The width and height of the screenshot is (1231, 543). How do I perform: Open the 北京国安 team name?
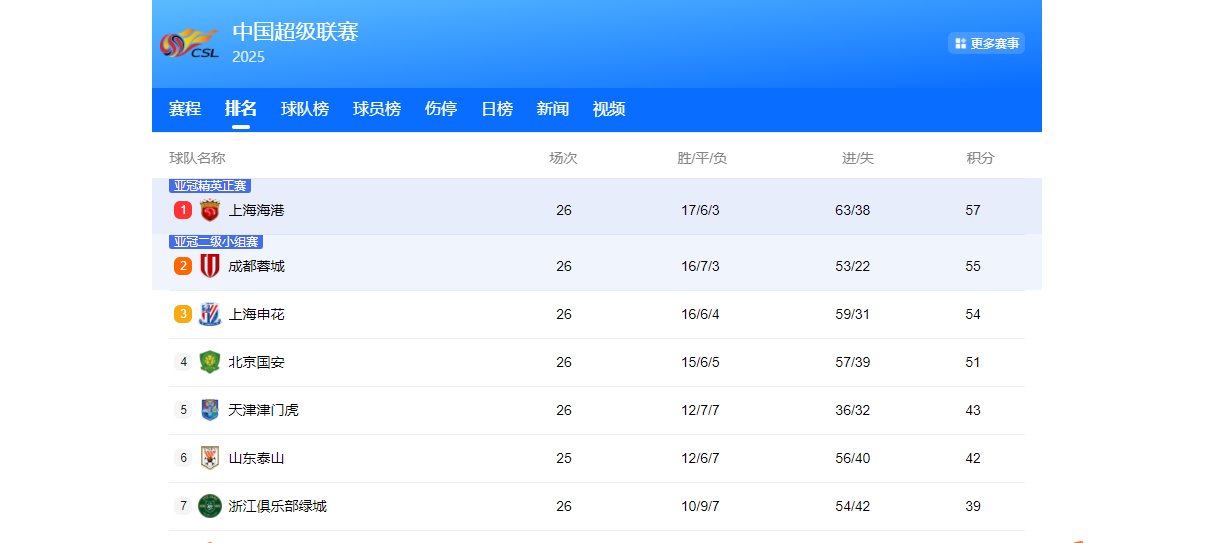[257, 362]
